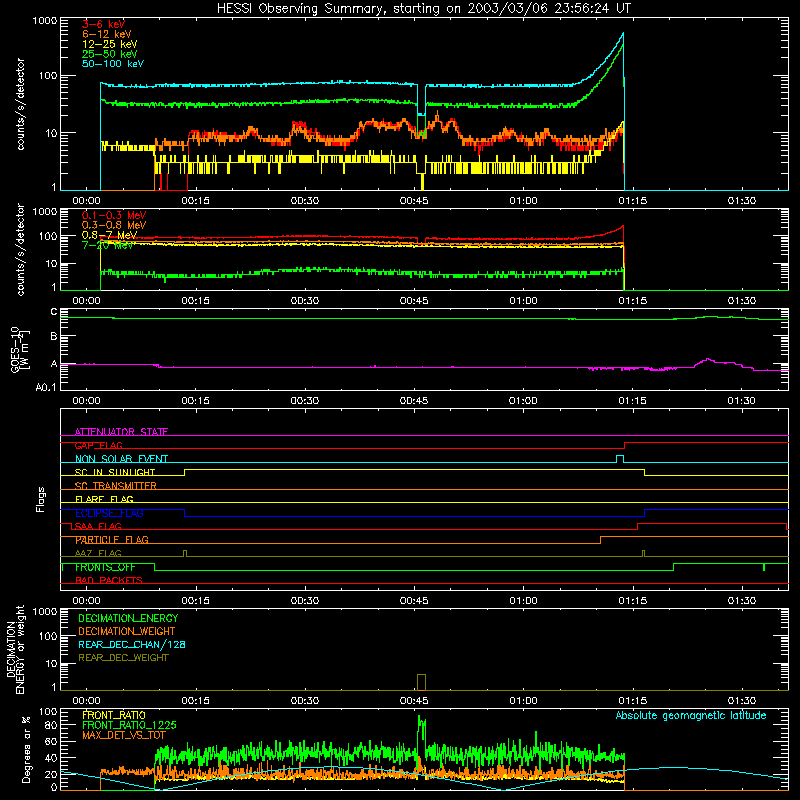Click the '01:15' tick label under top panel
Screen dimensions: 800x800
(633, 201)
